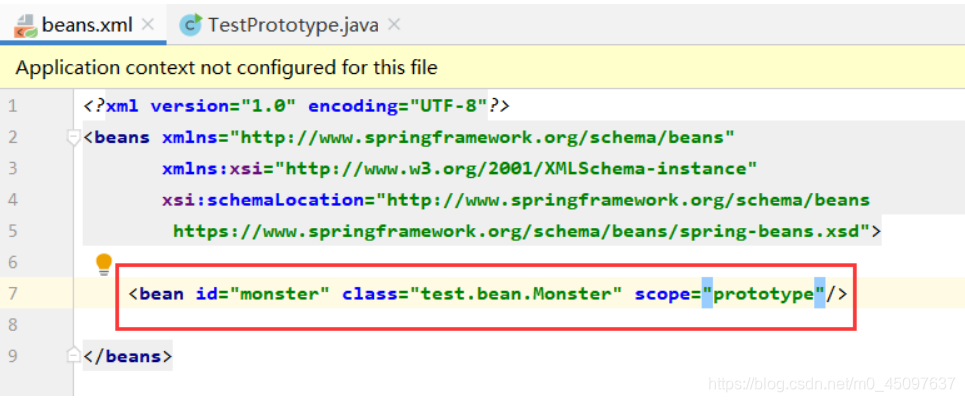Click the yellow lightbulb intention icon

coord(104,264)
